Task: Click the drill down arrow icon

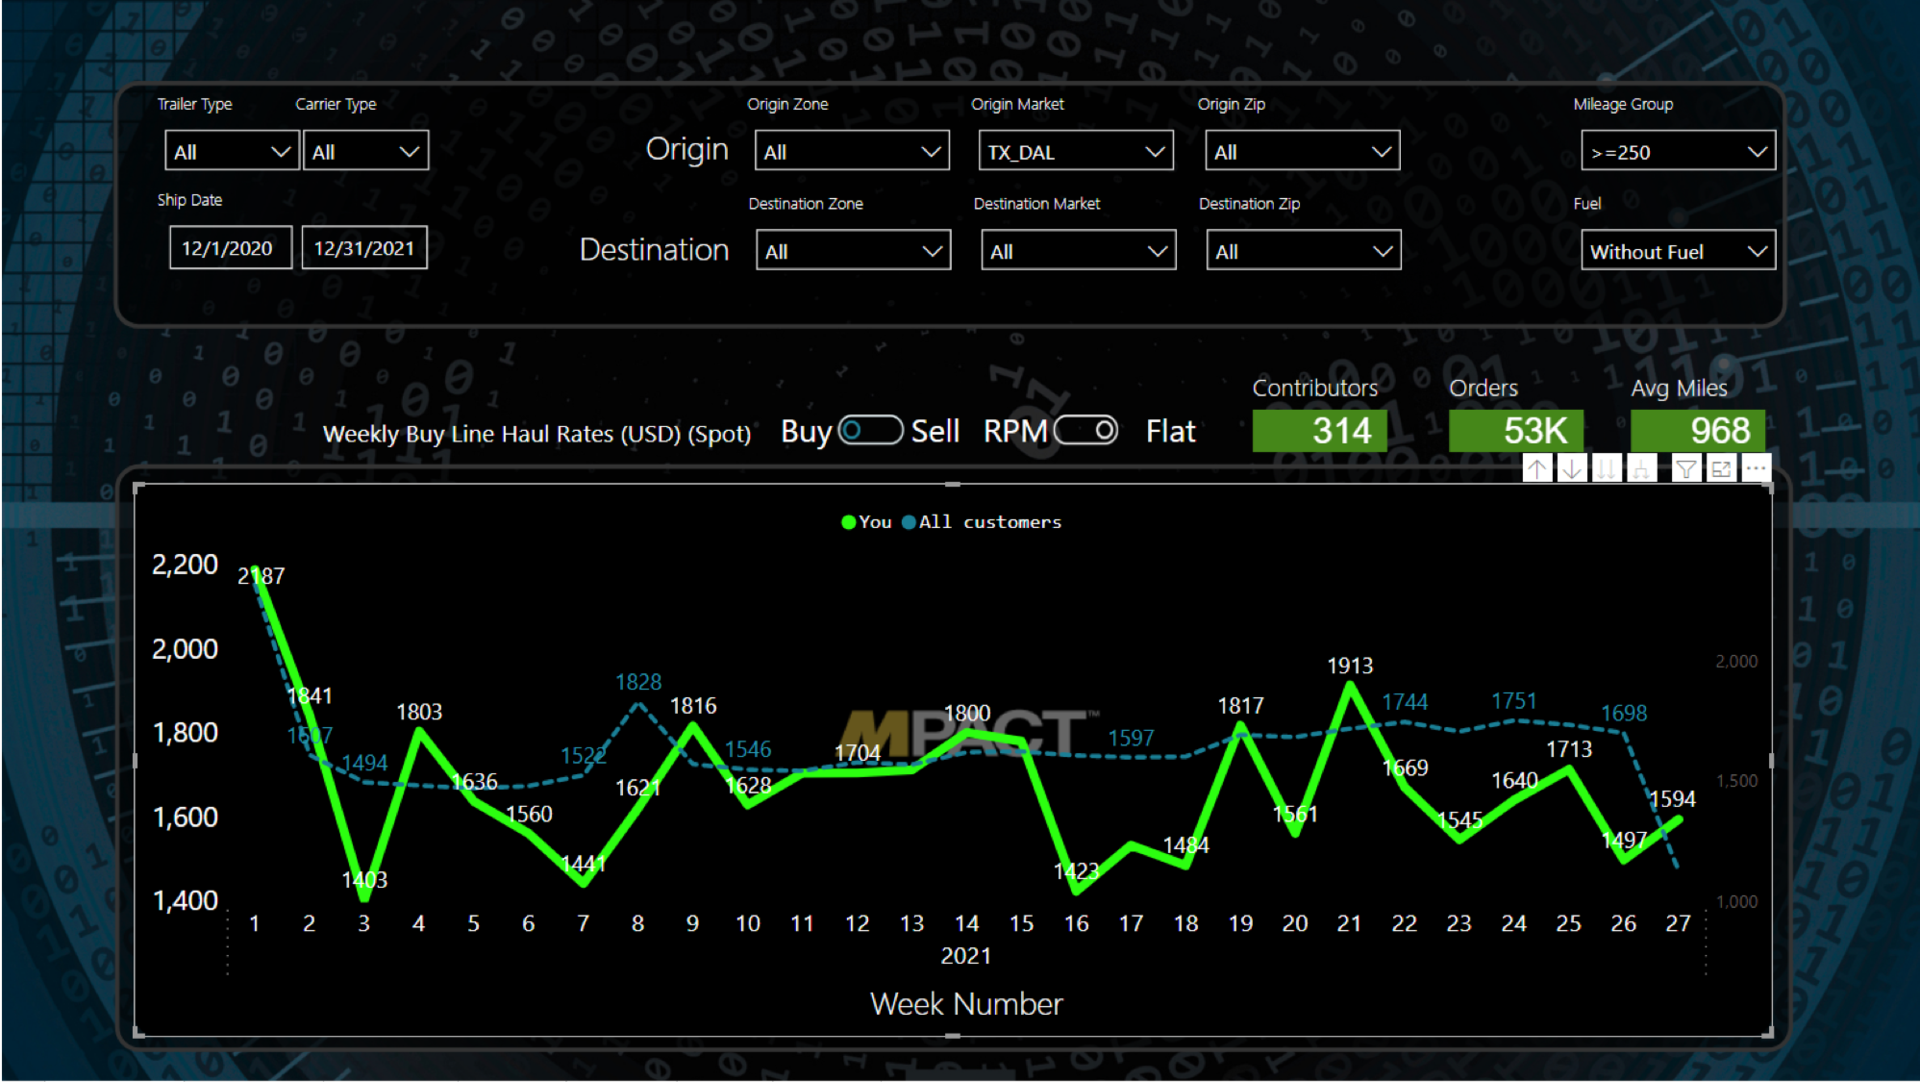Action: click(1572, 468)
